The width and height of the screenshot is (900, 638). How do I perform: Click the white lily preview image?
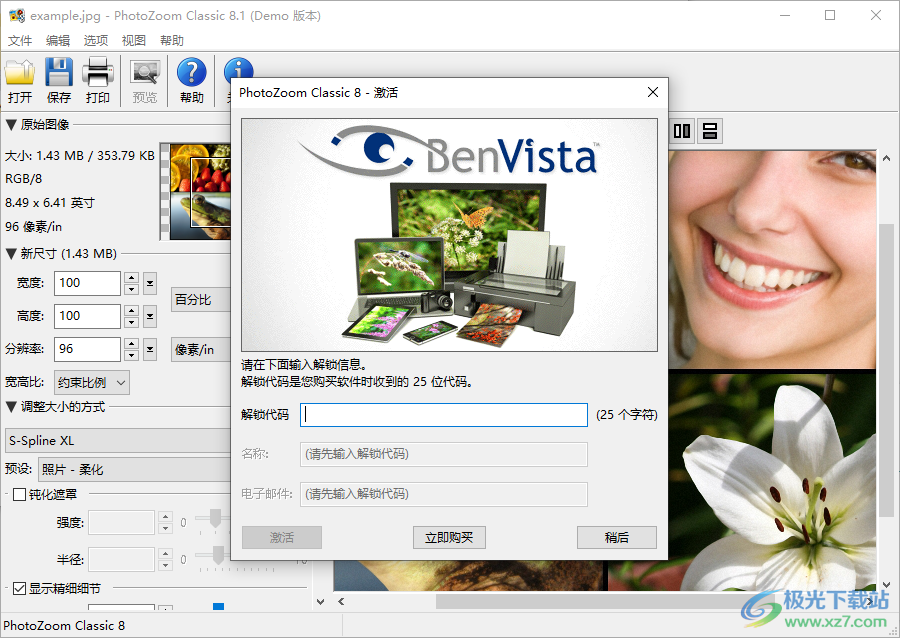click(772, 482)
